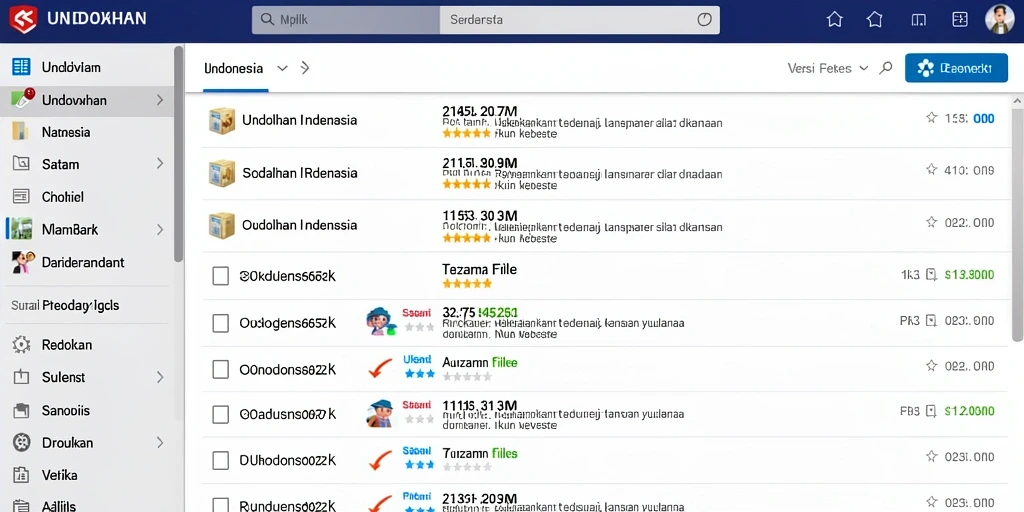The image size is (1024, 512).
Task: Click the star rating of Undolhan Indenasia
Action: point(466,133)
